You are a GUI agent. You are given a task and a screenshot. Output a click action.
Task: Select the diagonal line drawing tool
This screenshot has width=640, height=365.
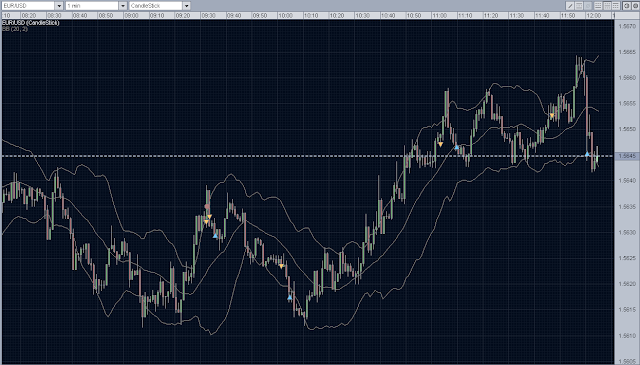570,6
